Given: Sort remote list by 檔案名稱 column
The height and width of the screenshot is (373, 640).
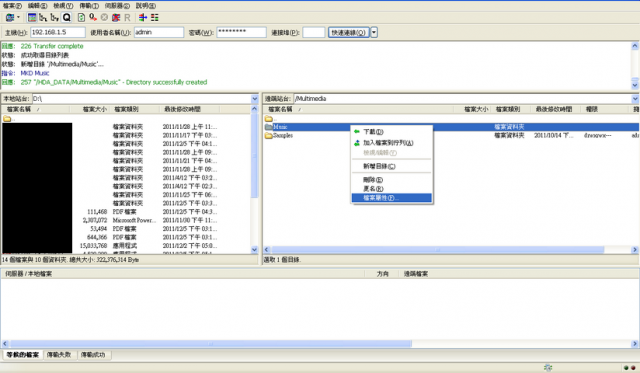Looking at the screenshot, I should [x=358, y=109].
